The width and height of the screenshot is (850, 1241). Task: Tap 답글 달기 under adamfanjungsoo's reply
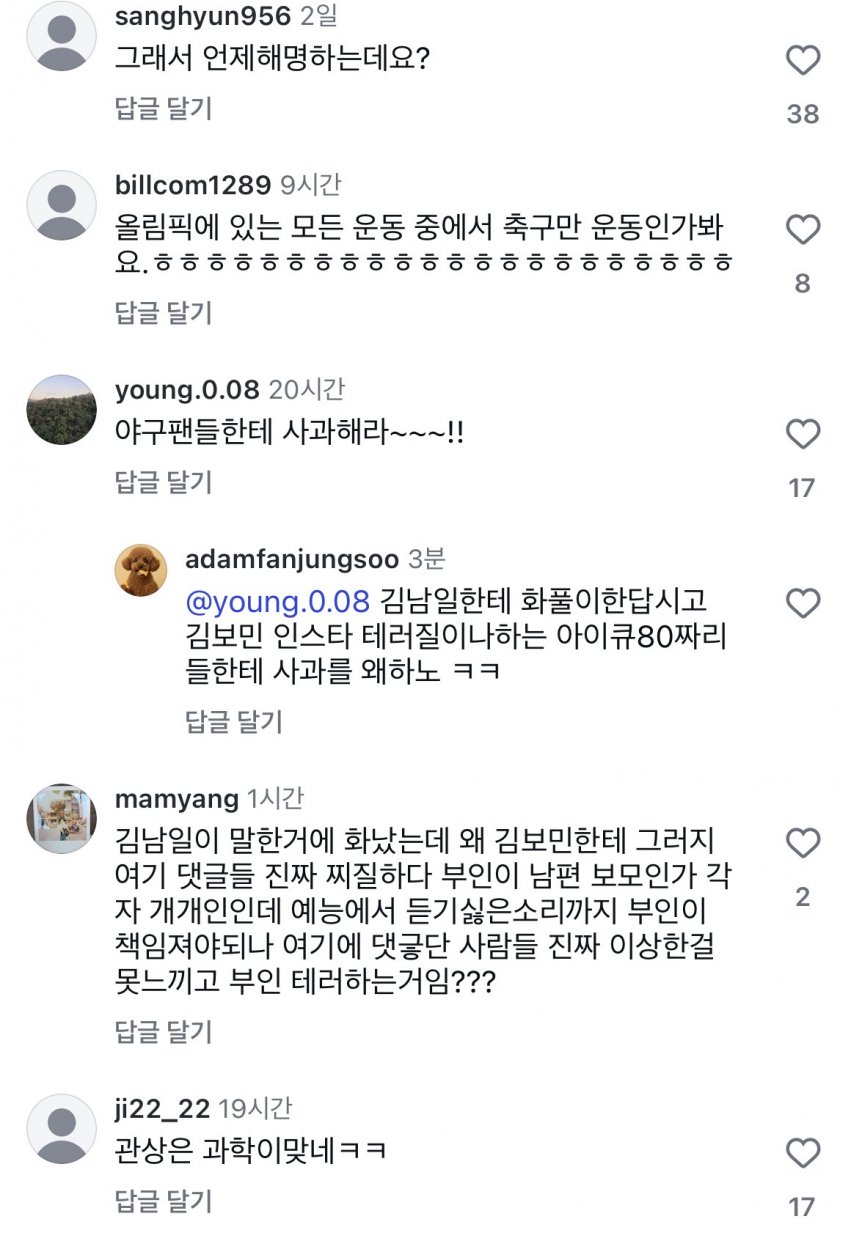234,721
